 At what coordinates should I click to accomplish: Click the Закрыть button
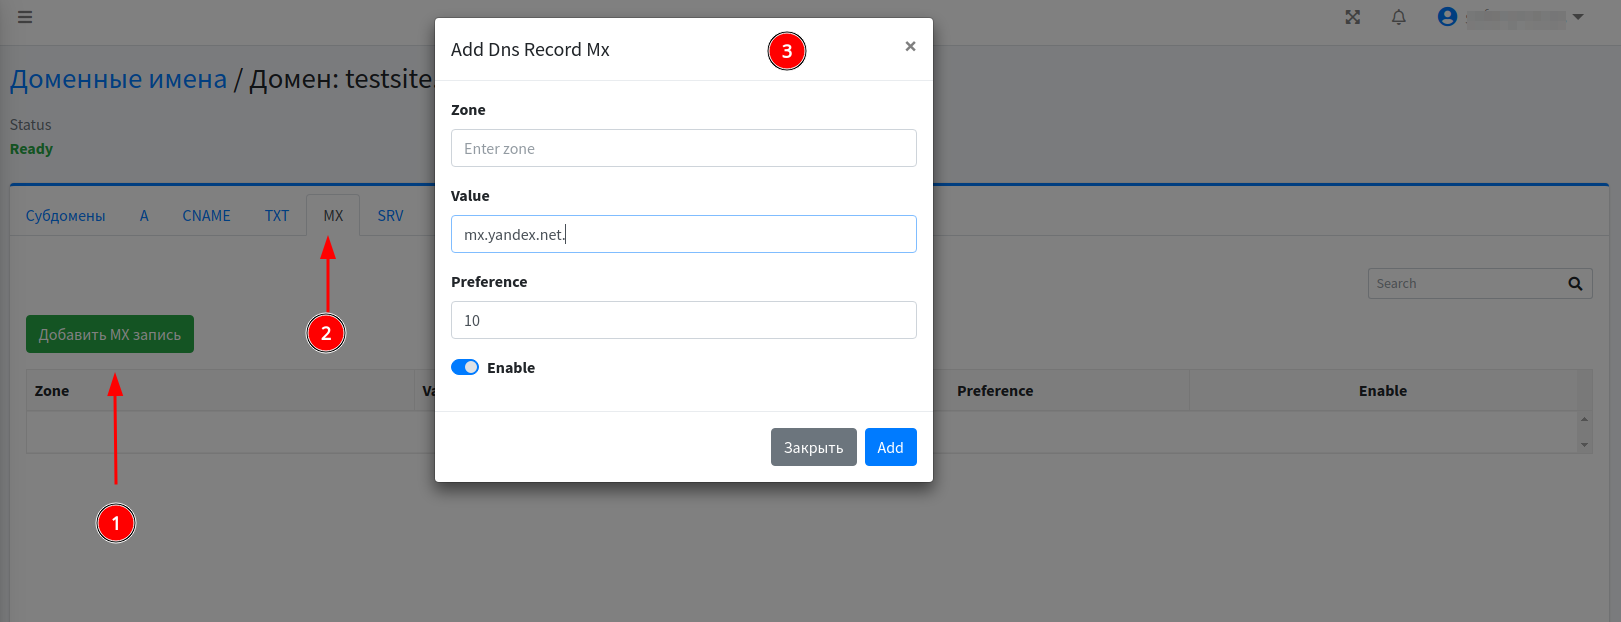[x=813, y=448]
